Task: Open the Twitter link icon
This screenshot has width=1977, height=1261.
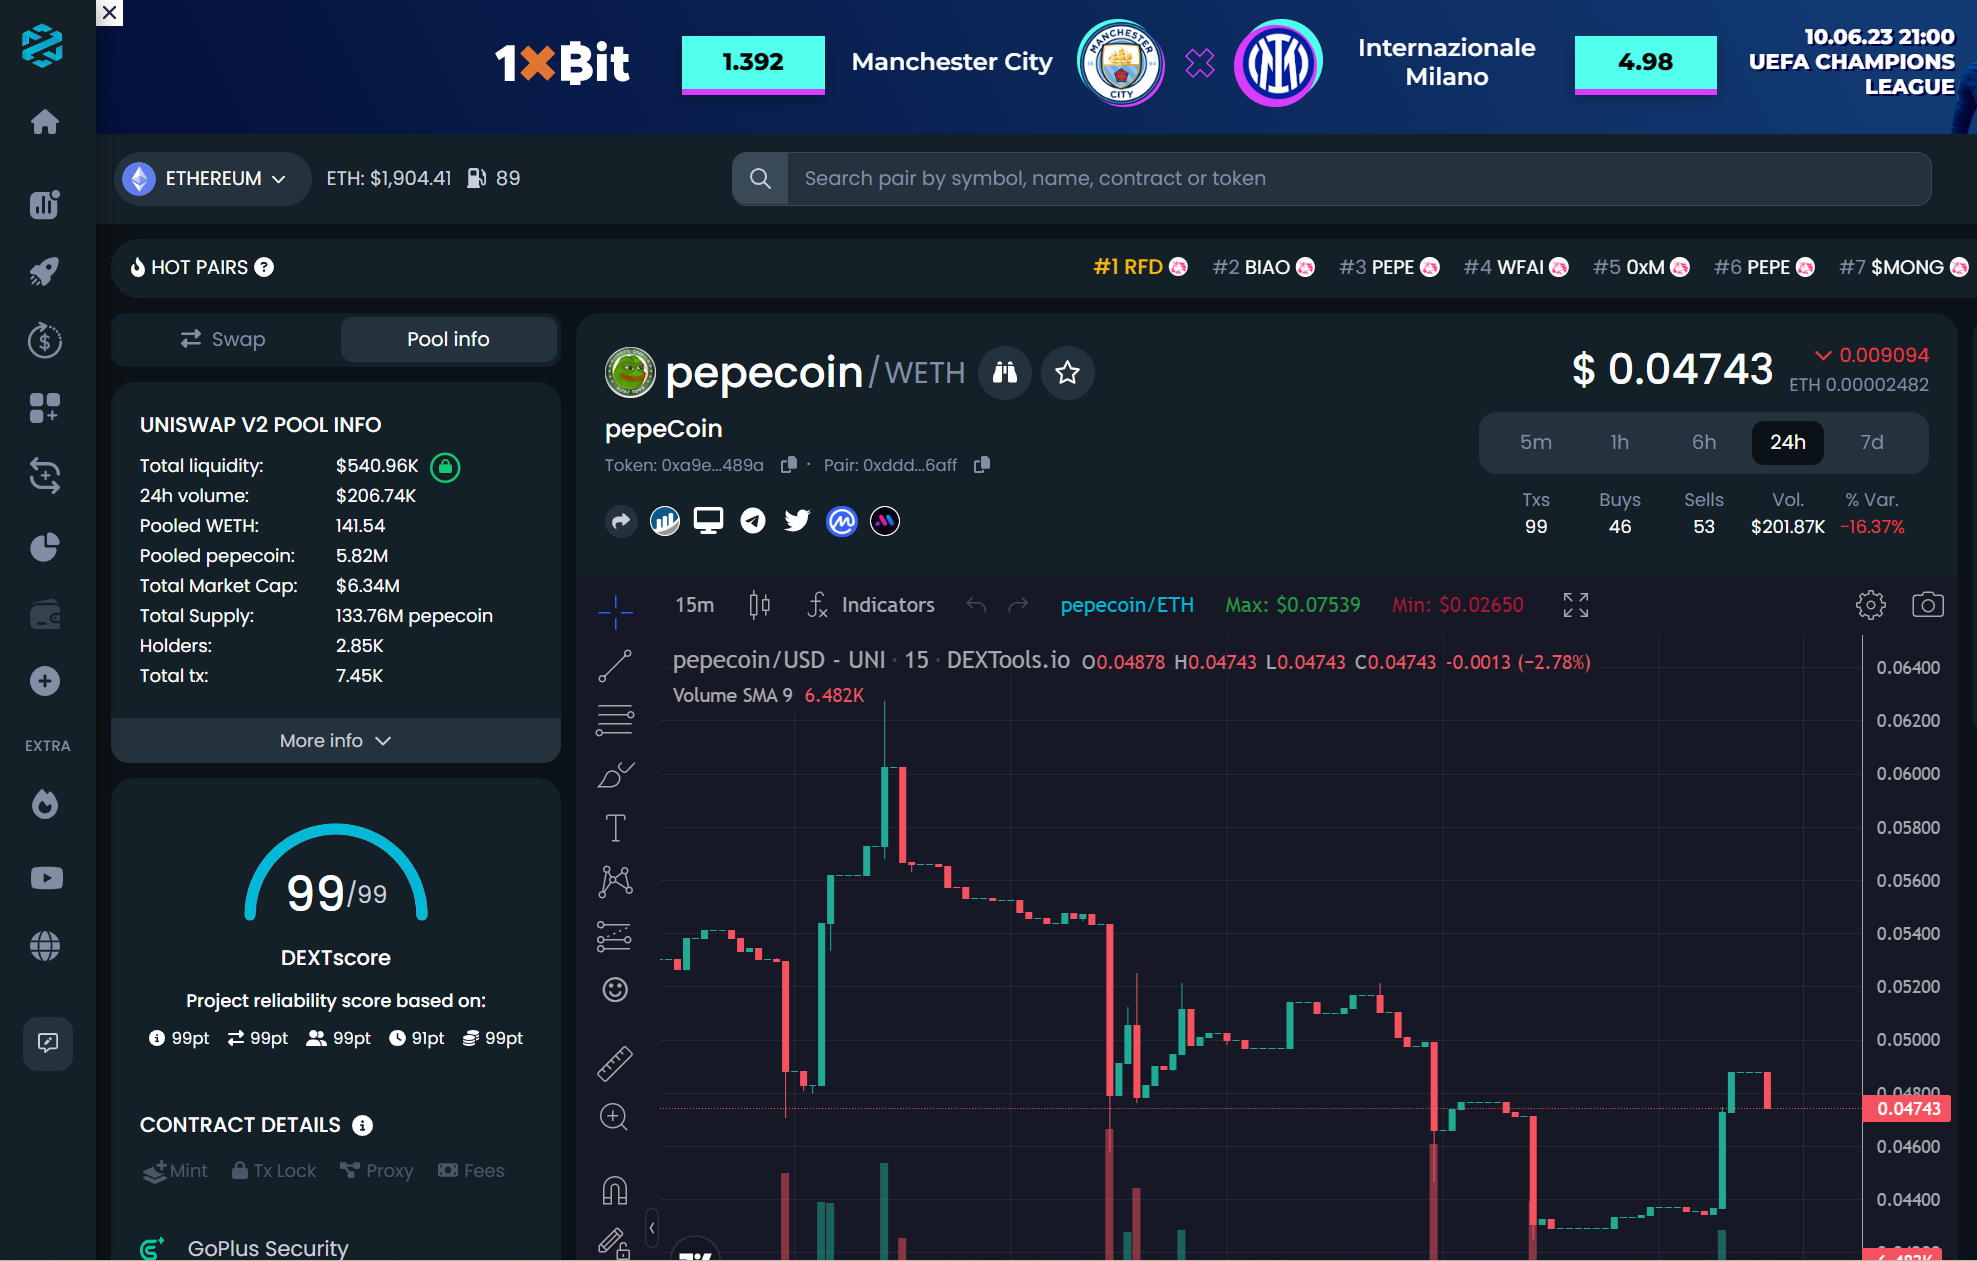Action: (x=797, y=521)
